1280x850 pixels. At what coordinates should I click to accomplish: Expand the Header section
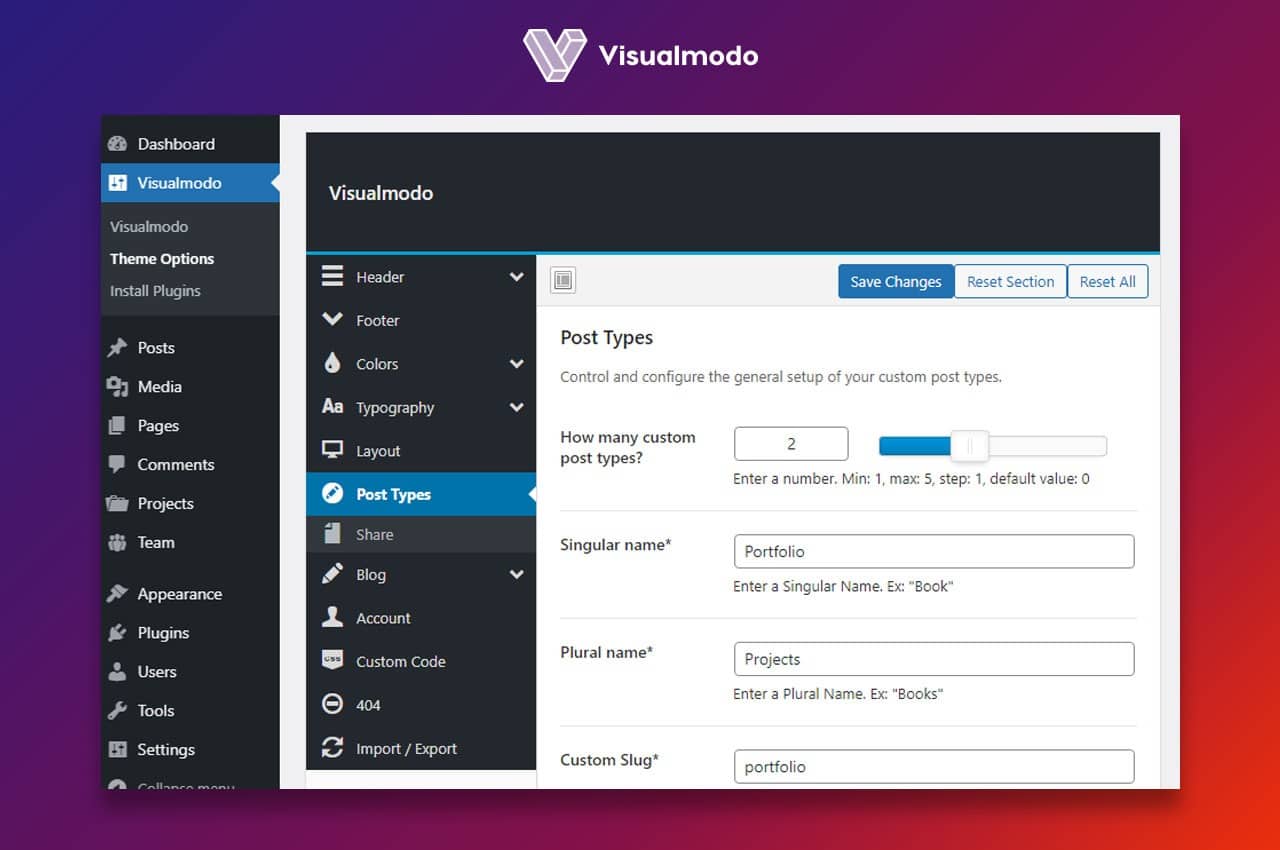coord(517,277)
